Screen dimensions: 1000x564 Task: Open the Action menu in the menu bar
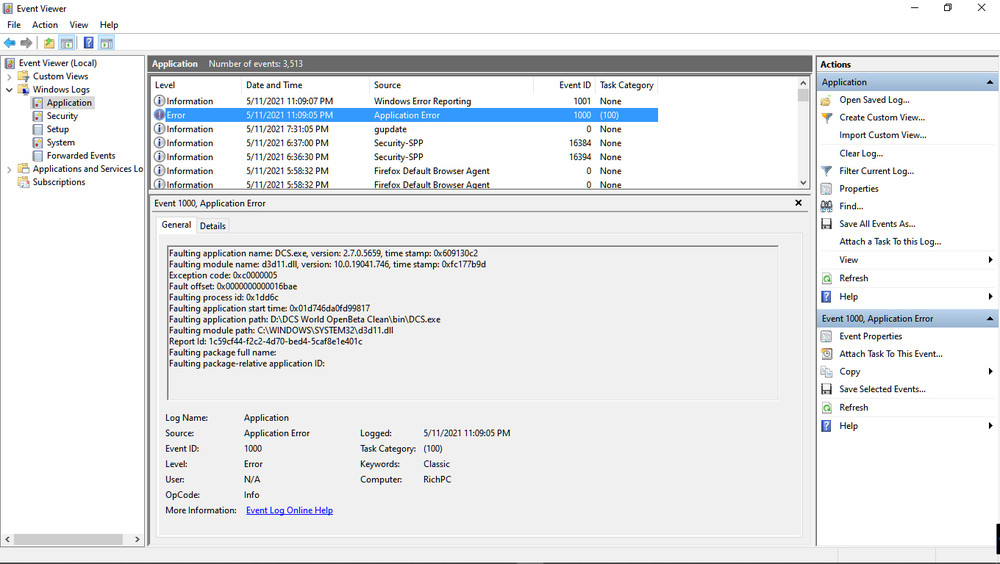[x=45, y=25]
